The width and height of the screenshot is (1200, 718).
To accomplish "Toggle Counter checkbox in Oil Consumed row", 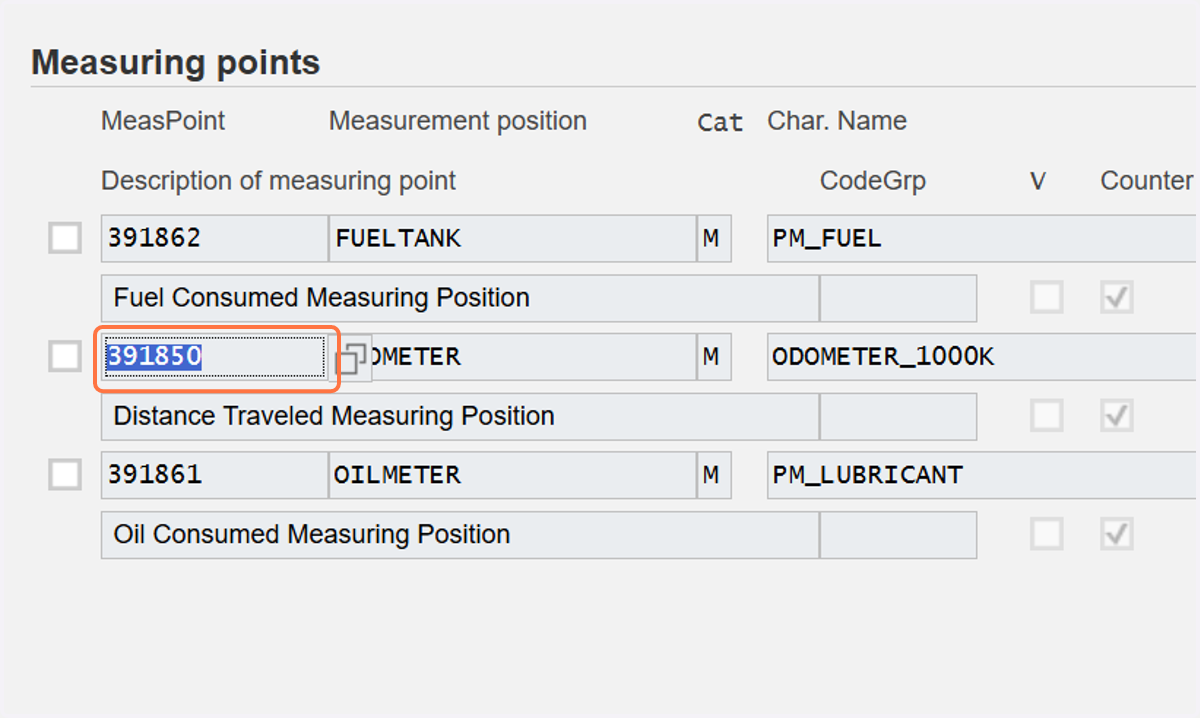I will (1116, 534).
